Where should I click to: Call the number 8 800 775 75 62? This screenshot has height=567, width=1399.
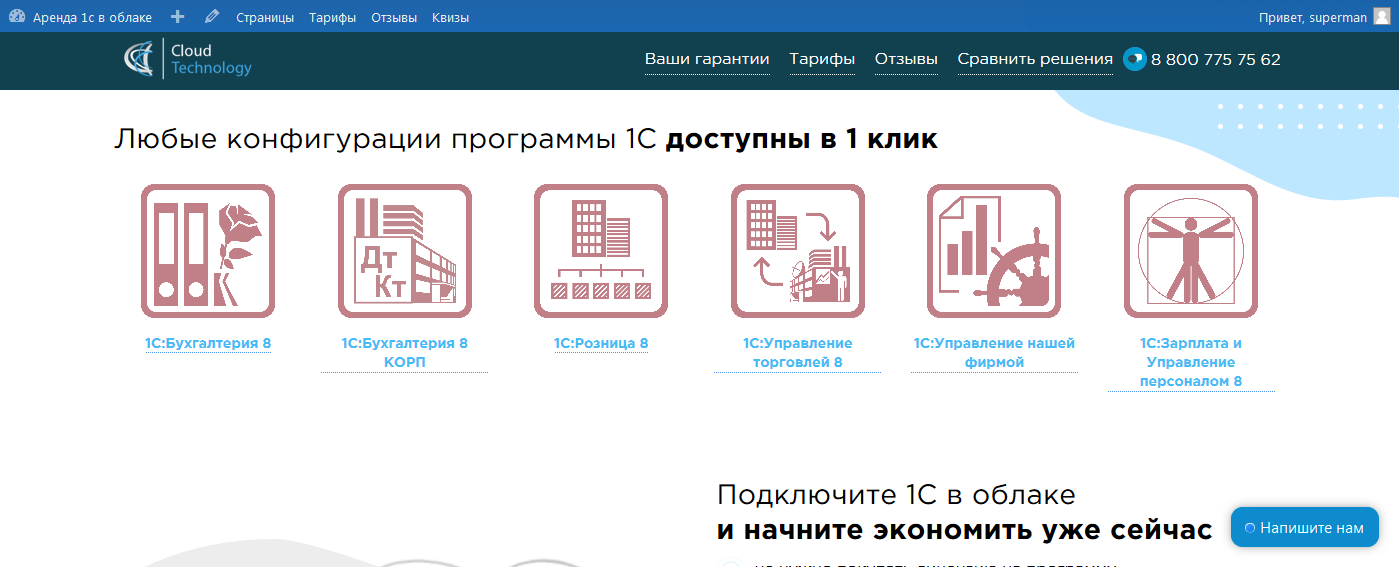pyautogui.click(x=1216, y=59)
